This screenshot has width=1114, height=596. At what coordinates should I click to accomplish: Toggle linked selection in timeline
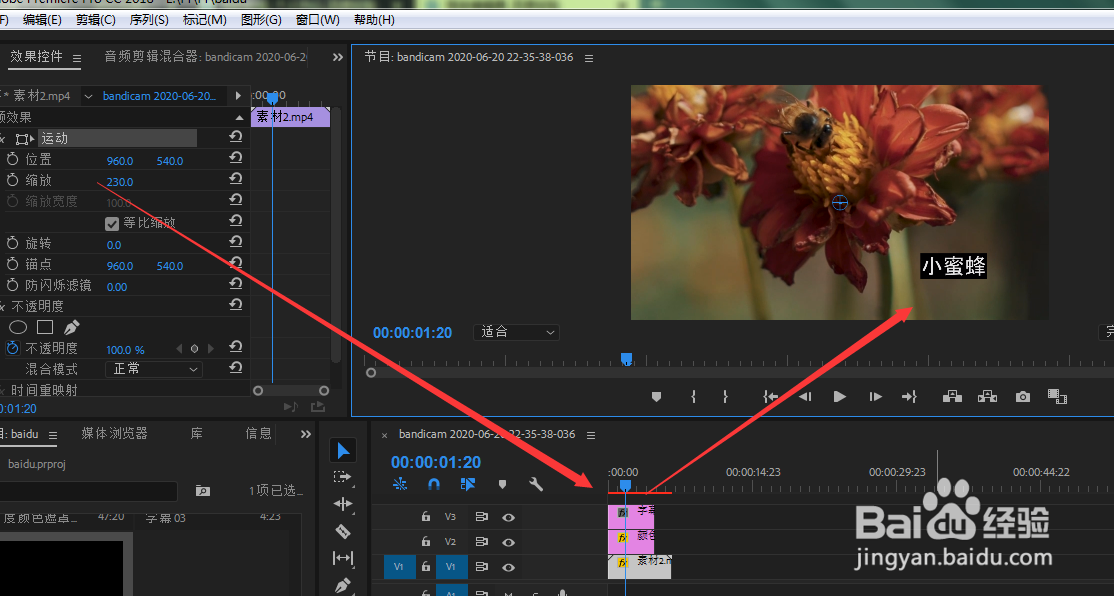(x=467, y=484)
